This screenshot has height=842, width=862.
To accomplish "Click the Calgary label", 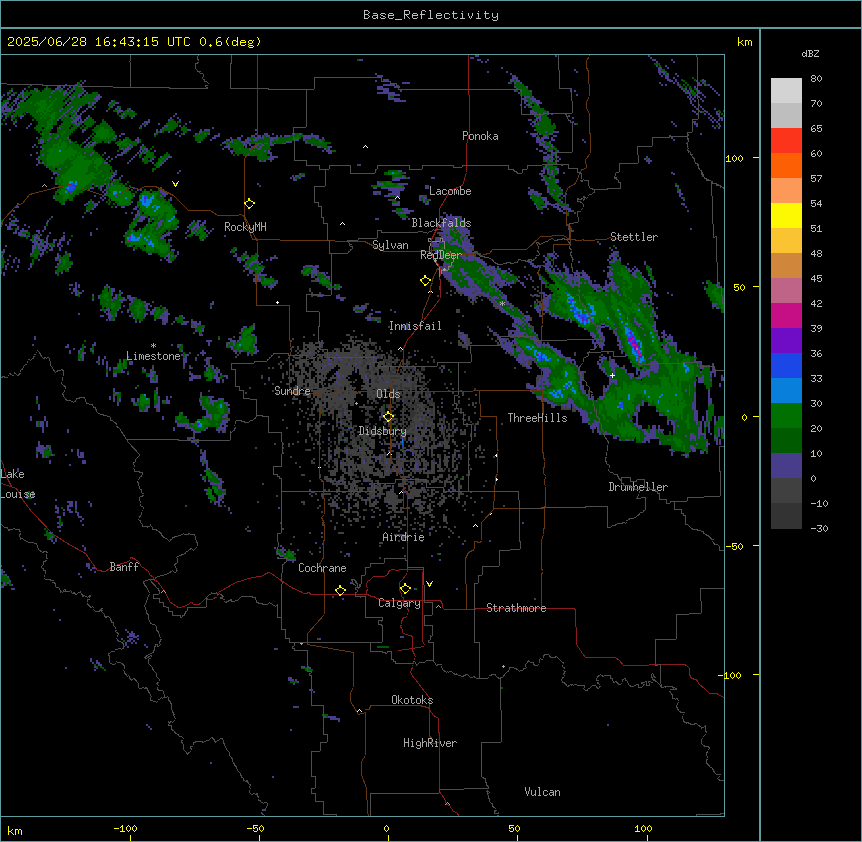I will (399, 603).
